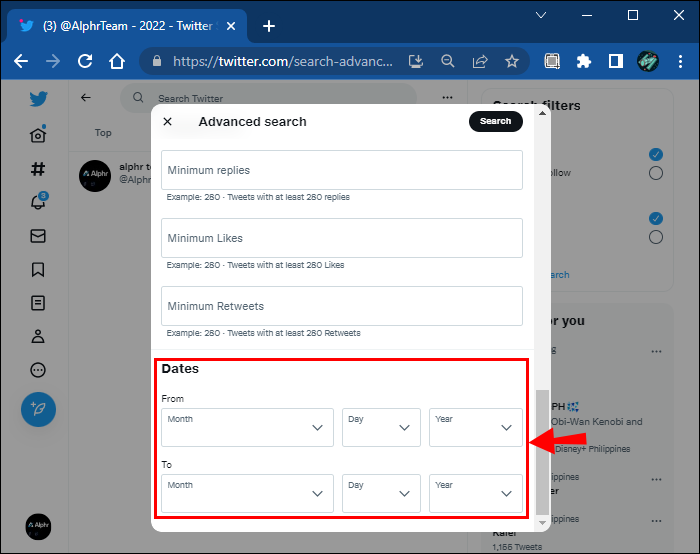Open the To Month dropdown

(247, 493)
